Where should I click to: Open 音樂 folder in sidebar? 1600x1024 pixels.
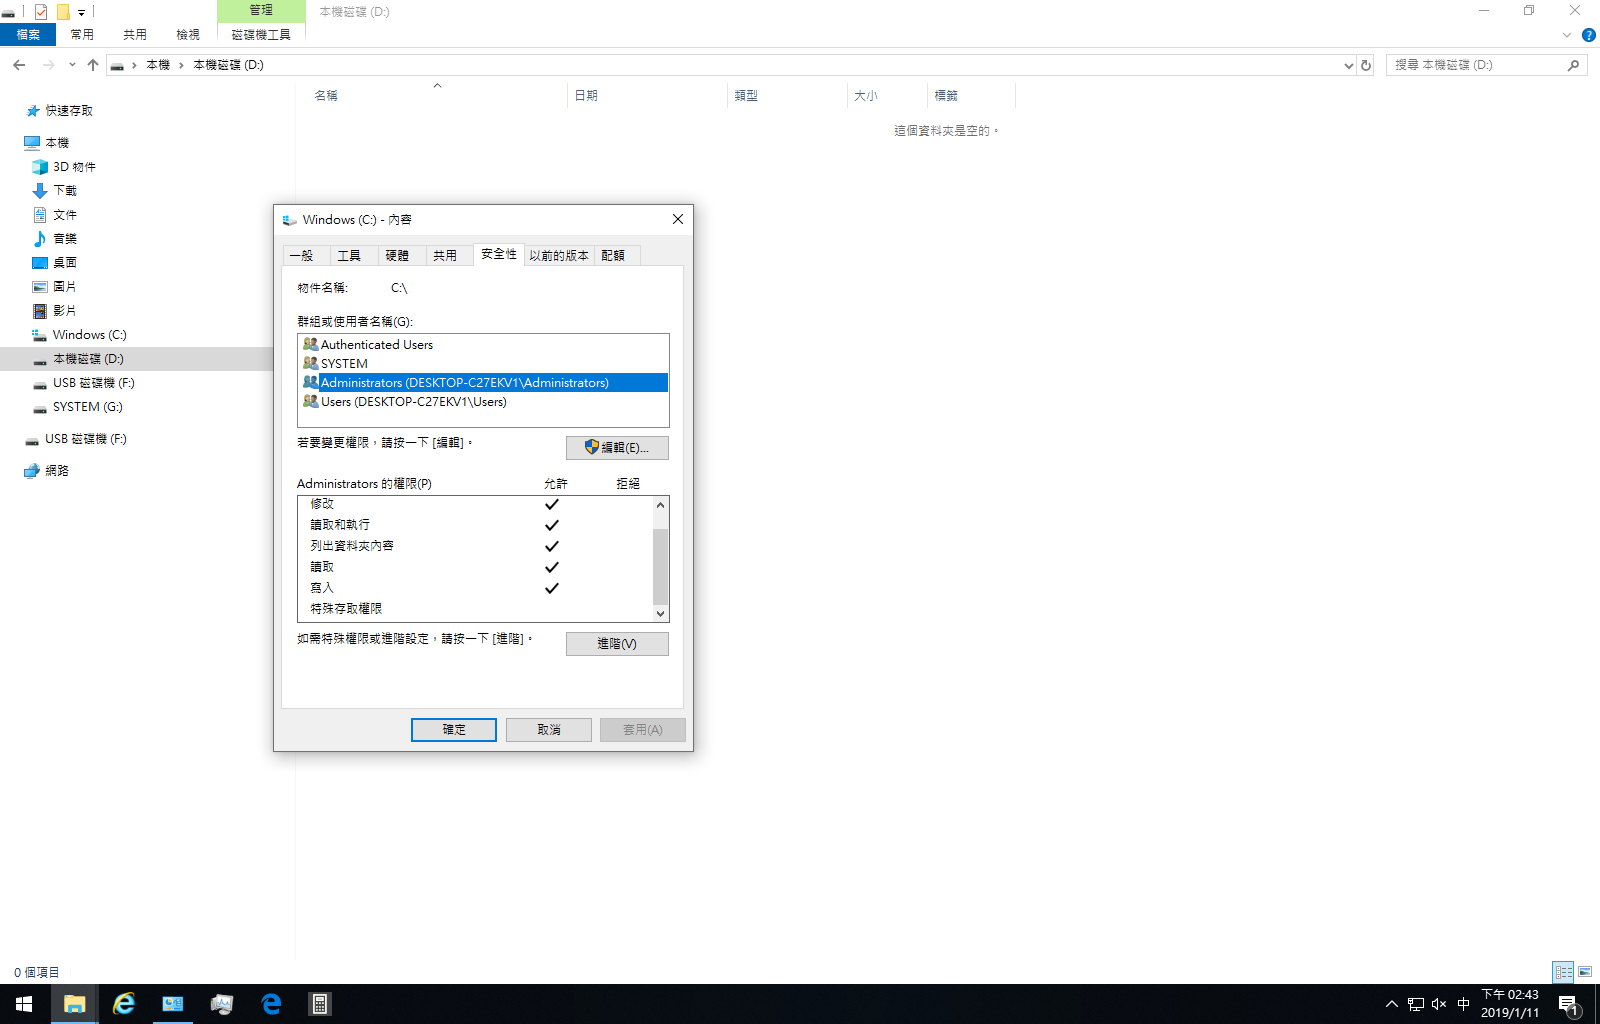point(65,239)
